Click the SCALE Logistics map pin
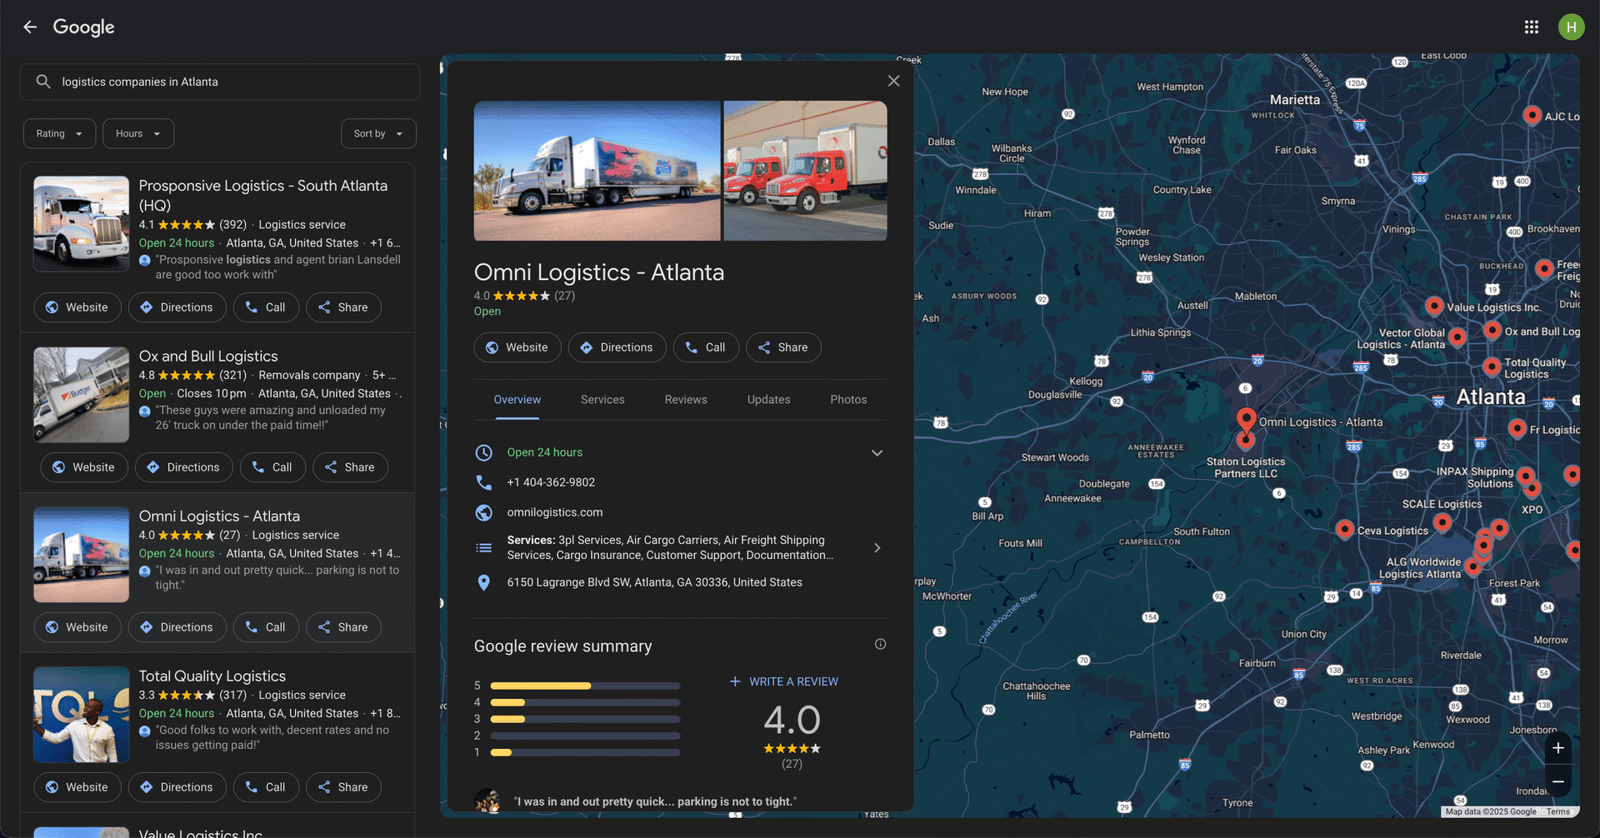 tap(1442, 522)
